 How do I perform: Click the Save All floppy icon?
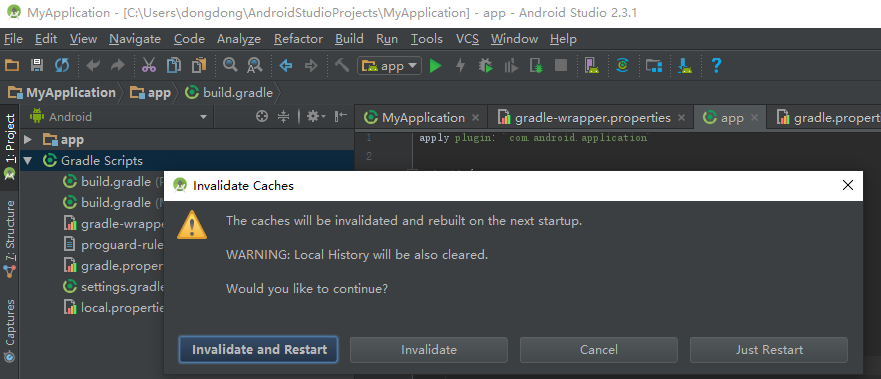tap(37, 66)
